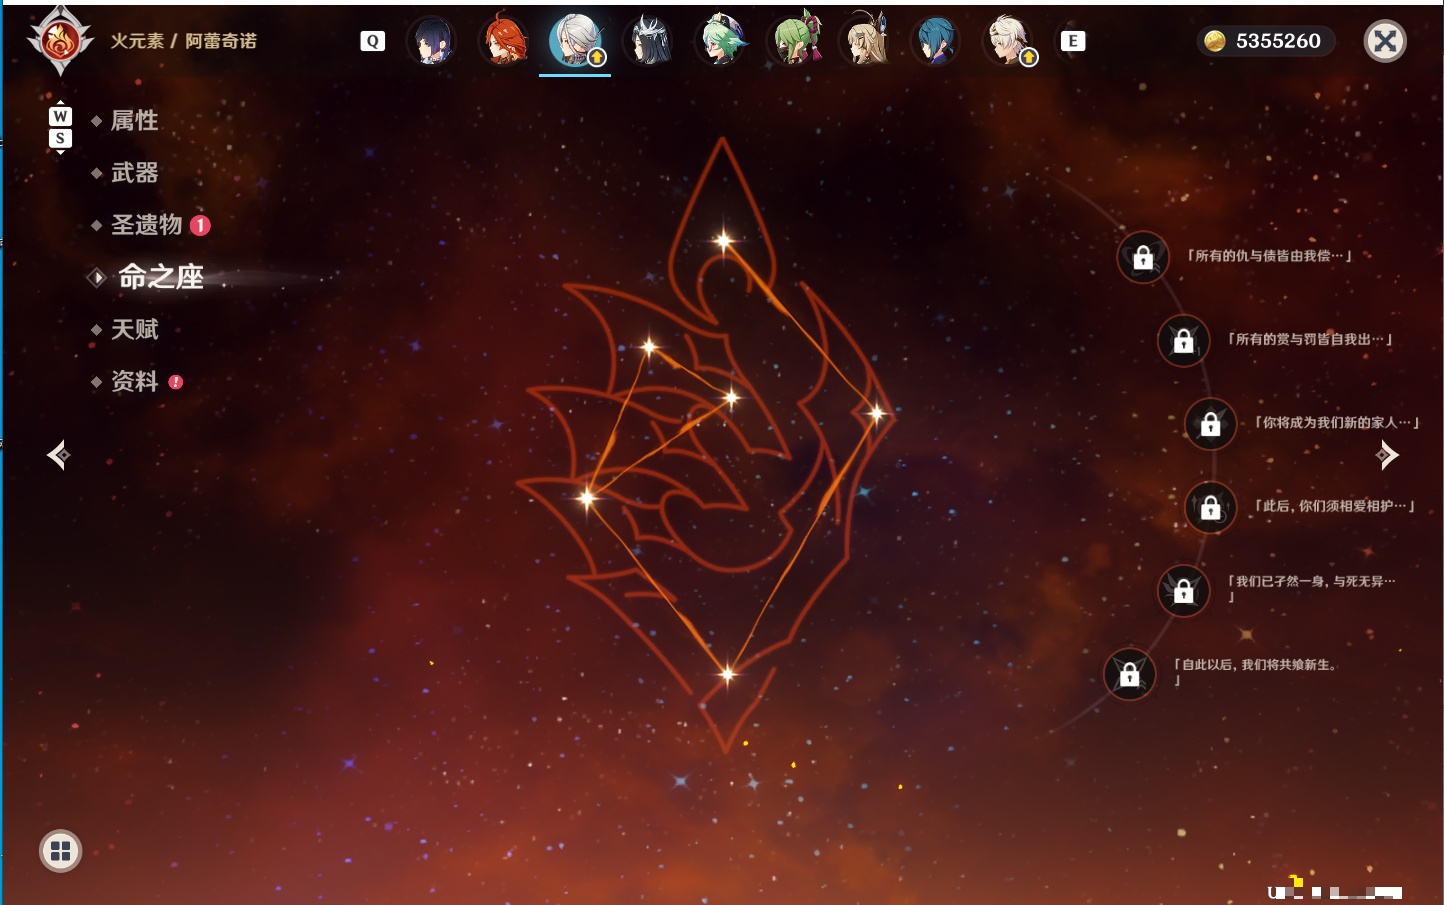This screenshot has width=1444, height=905.
Task: Open the fourth locked node「此后,你们须相爱相护」
Action: (1211, 507)
